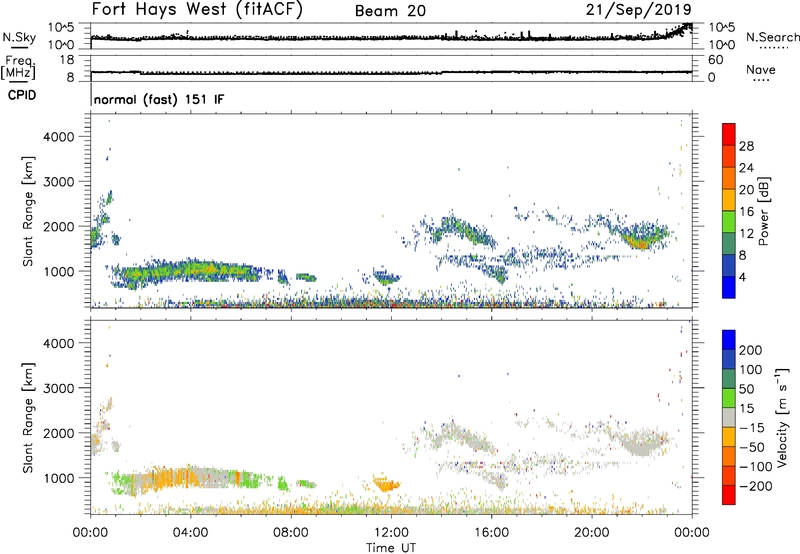
Task: Click the 16:00 time tick label
Action: pos(491,533)
